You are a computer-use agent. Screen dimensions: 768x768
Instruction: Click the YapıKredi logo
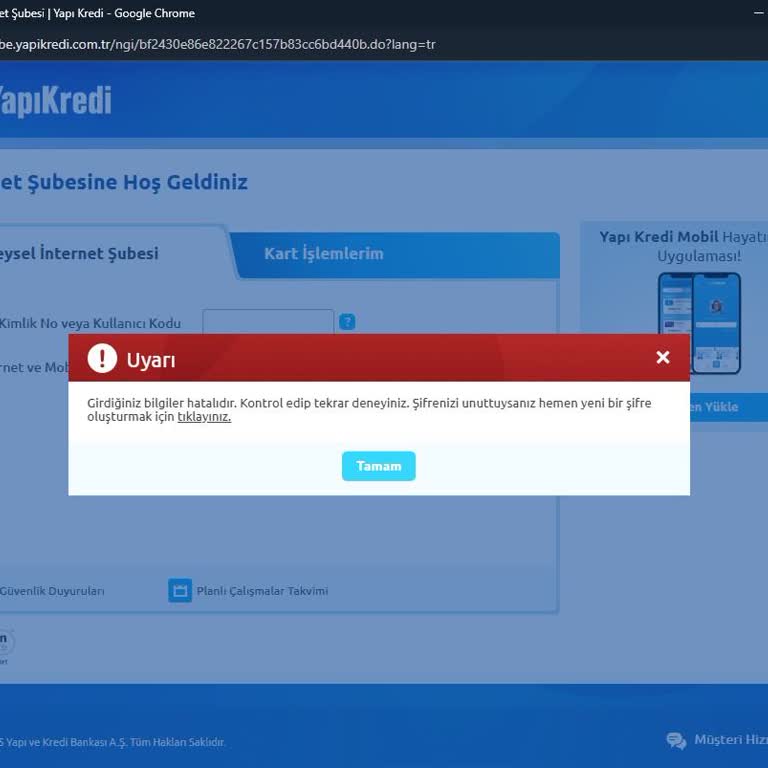[55, 101]
